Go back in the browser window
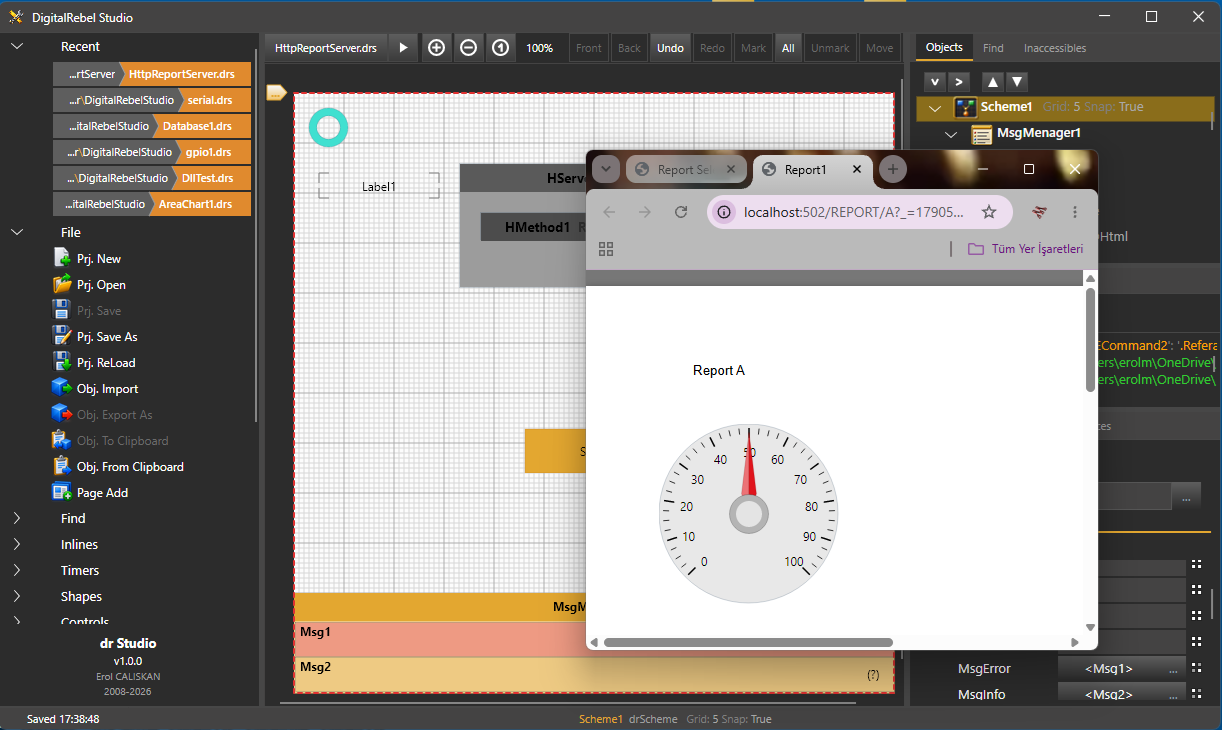Screen dimensions: 1222x730 pyautogui.click(x=609, y=212)
